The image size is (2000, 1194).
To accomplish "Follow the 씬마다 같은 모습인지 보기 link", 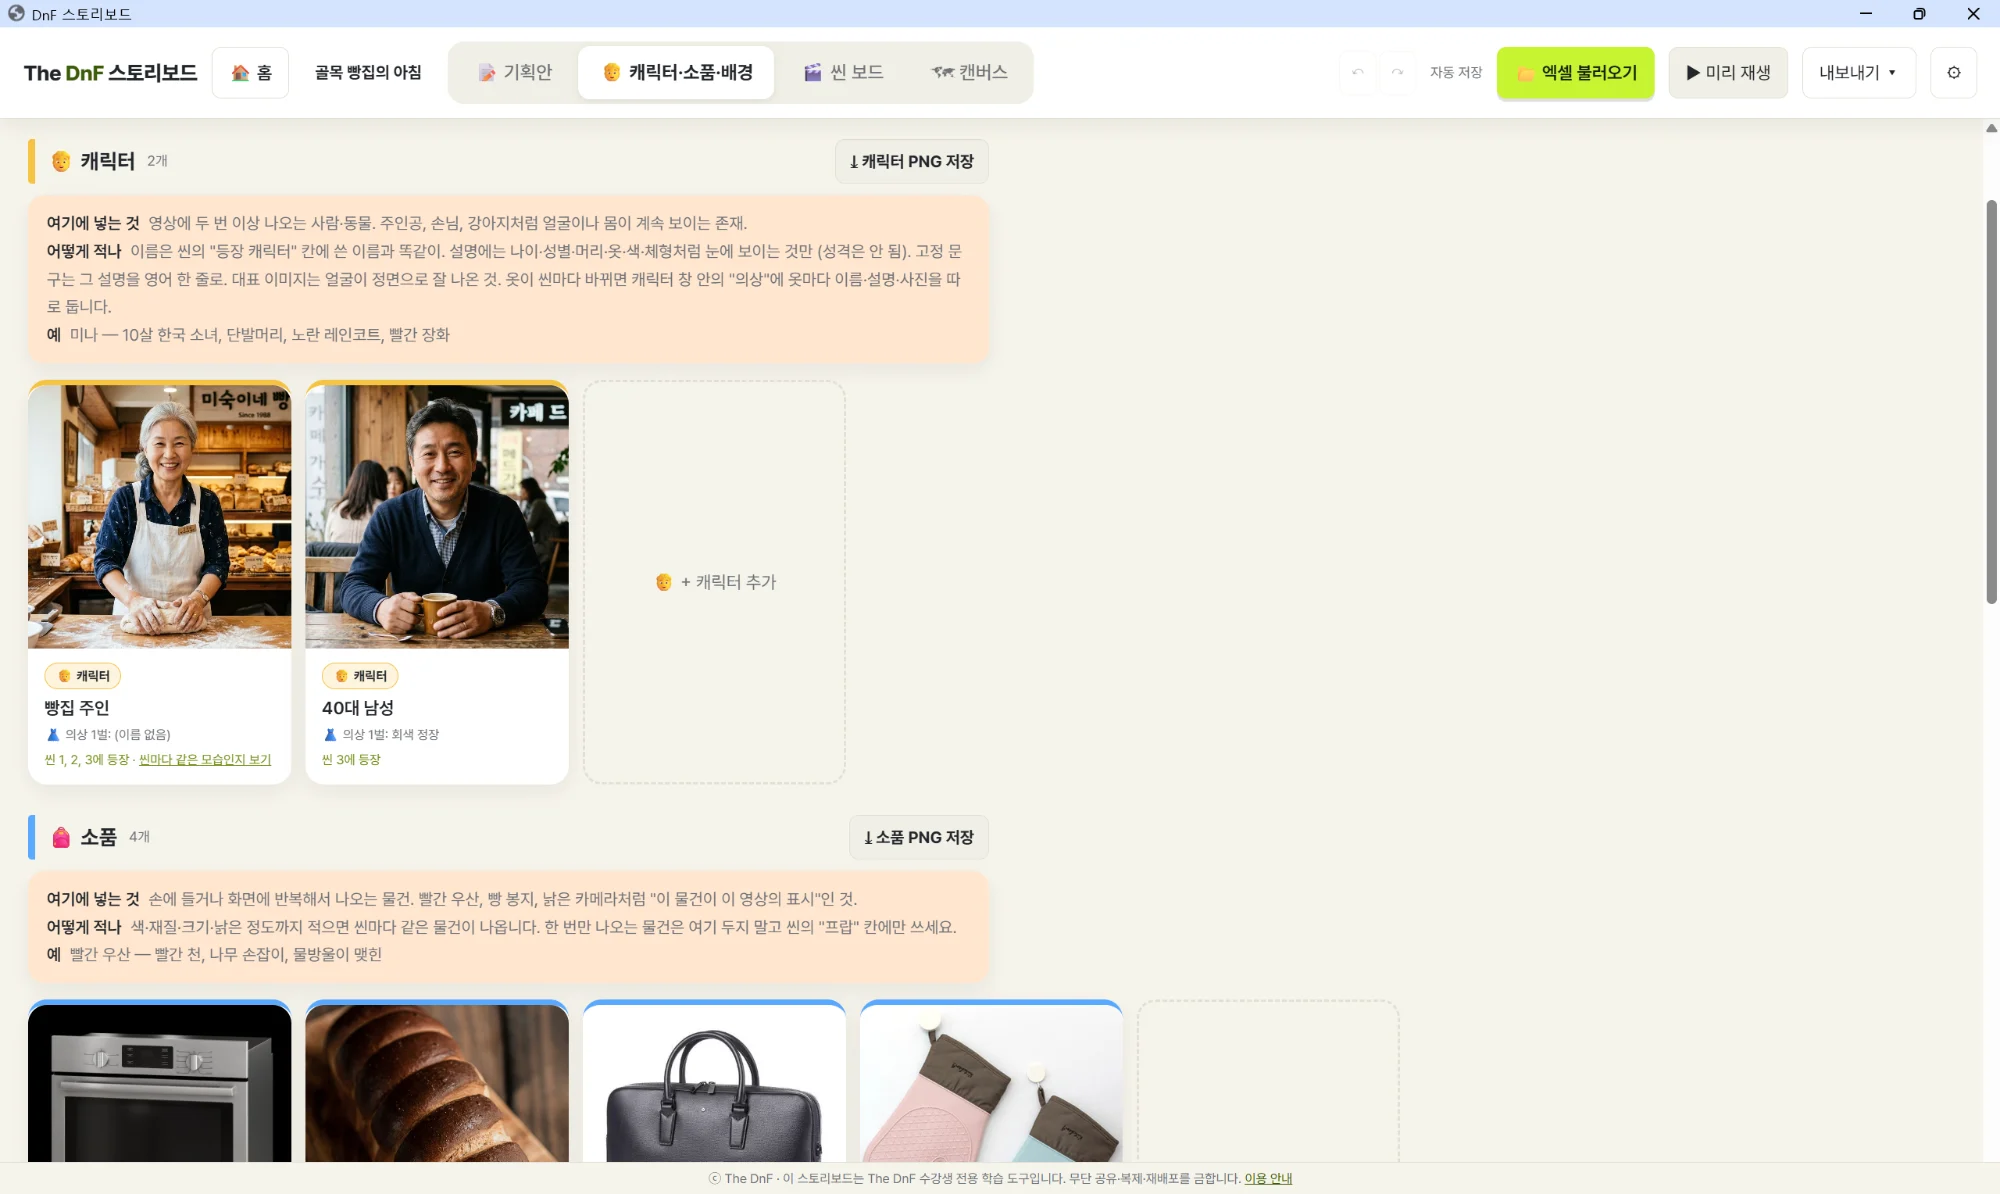I will pos(205,760).
